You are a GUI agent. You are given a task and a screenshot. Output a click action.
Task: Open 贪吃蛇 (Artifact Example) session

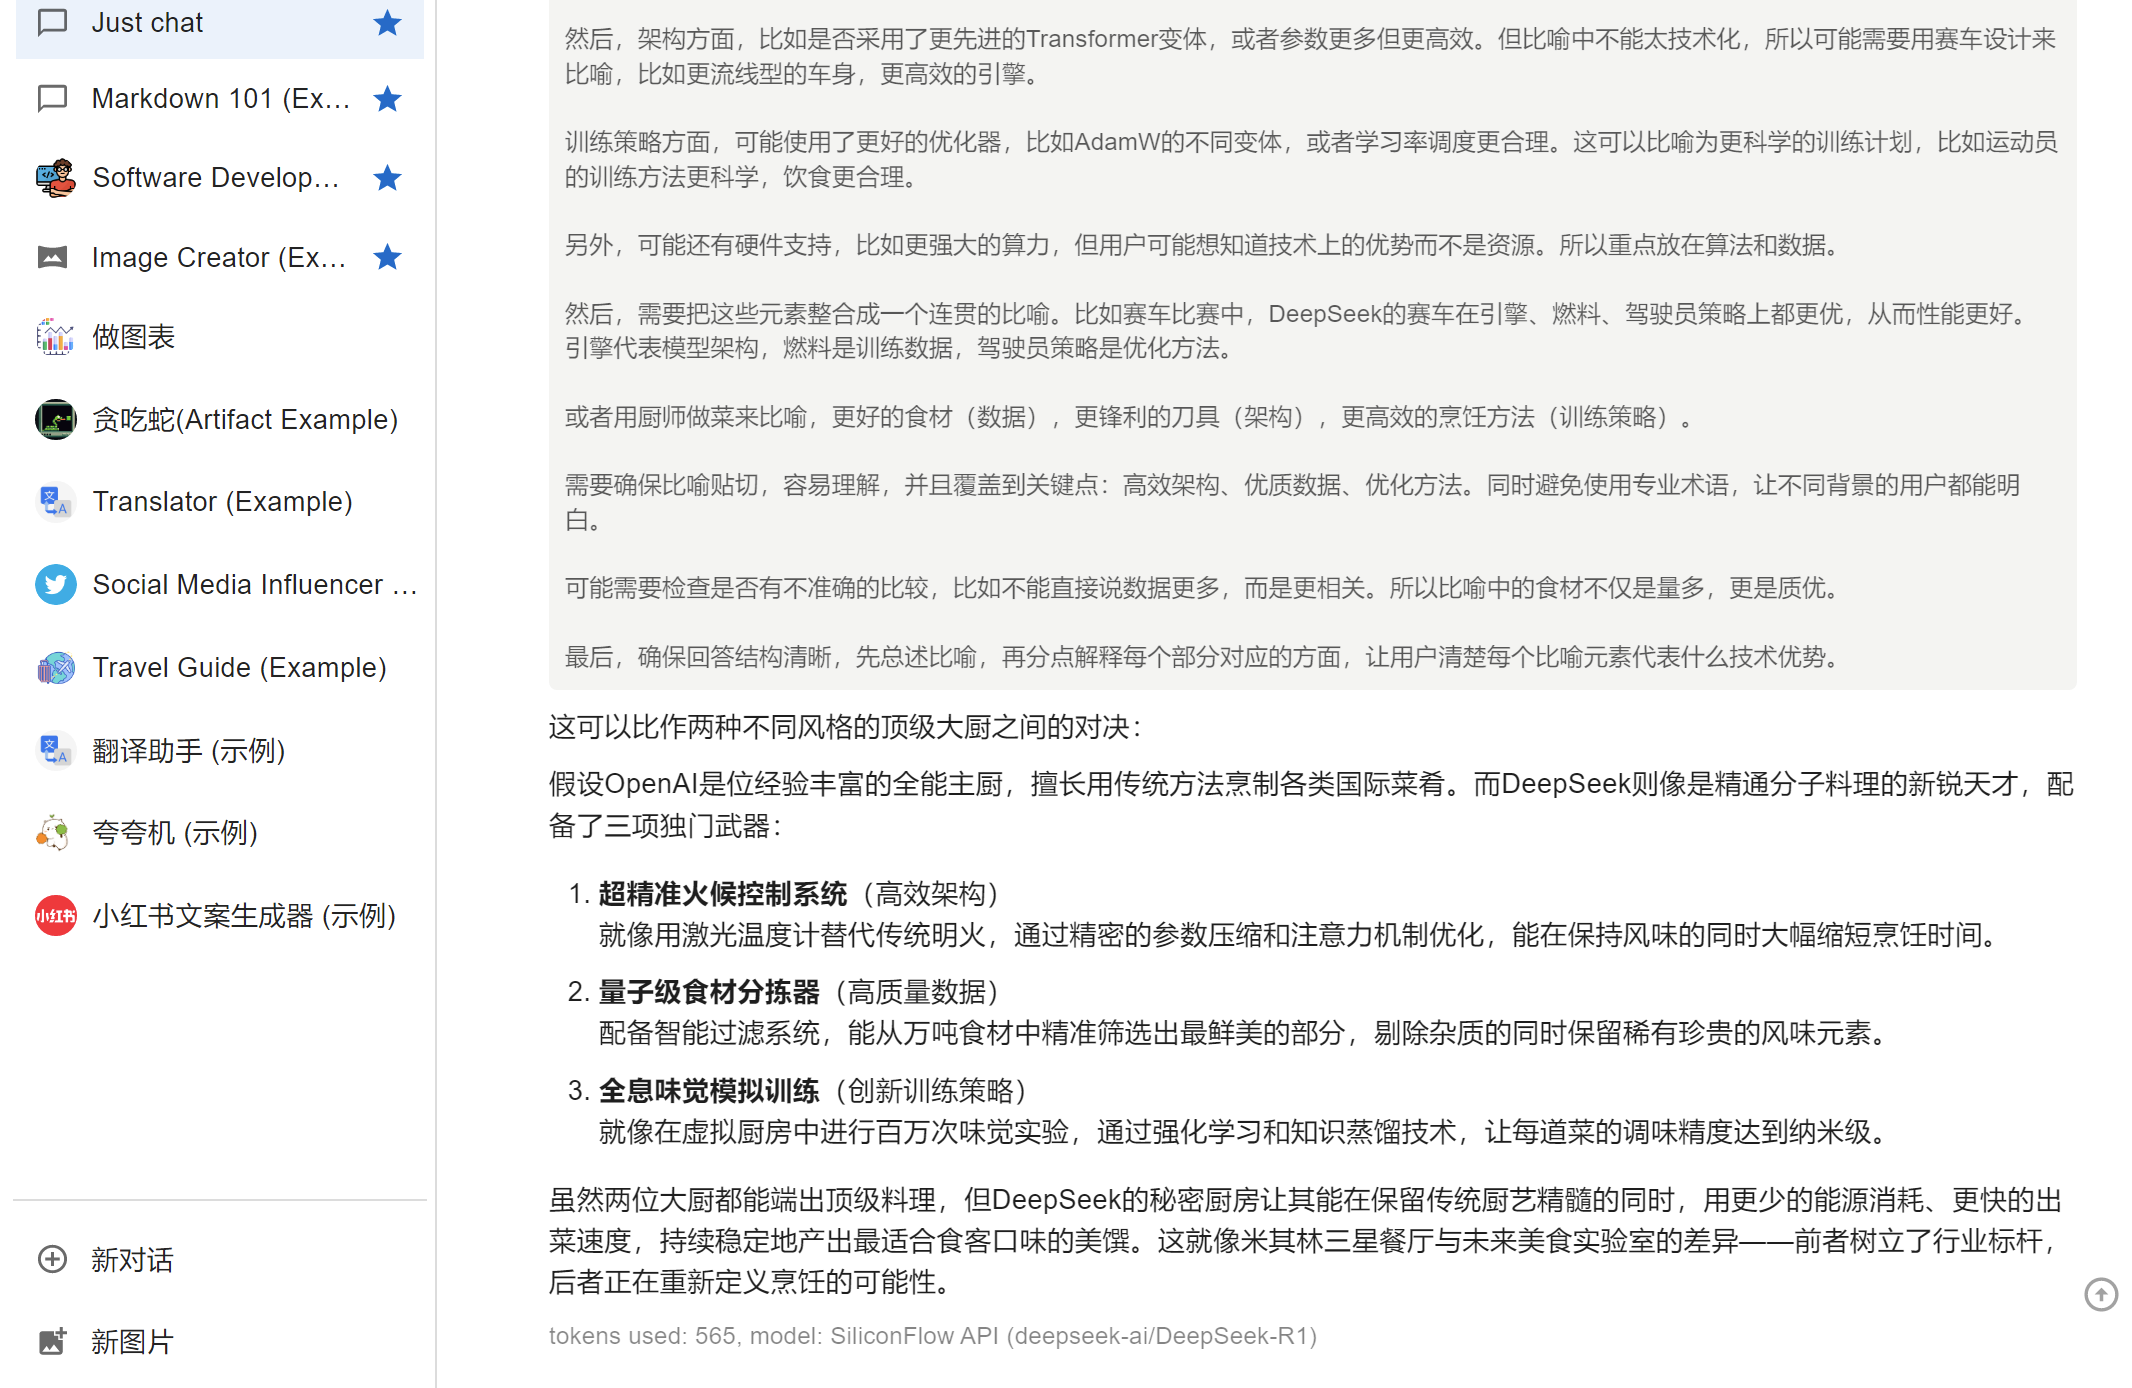coord(244,419)
